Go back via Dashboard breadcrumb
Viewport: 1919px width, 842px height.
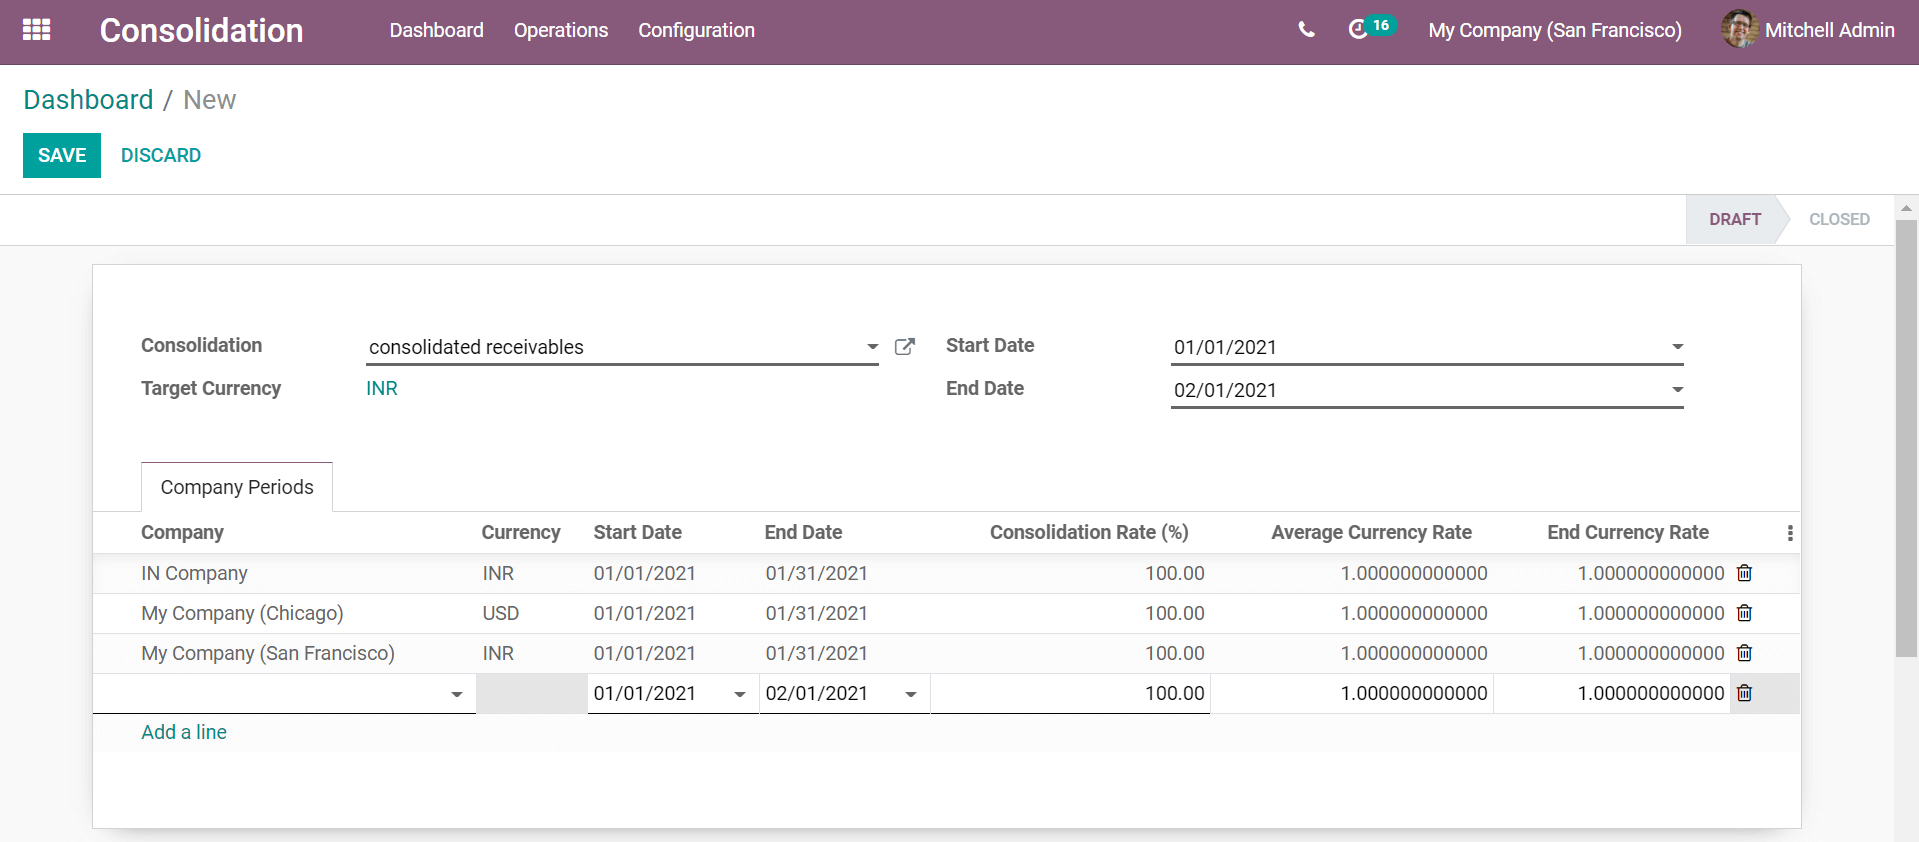[x=88, y=100]
